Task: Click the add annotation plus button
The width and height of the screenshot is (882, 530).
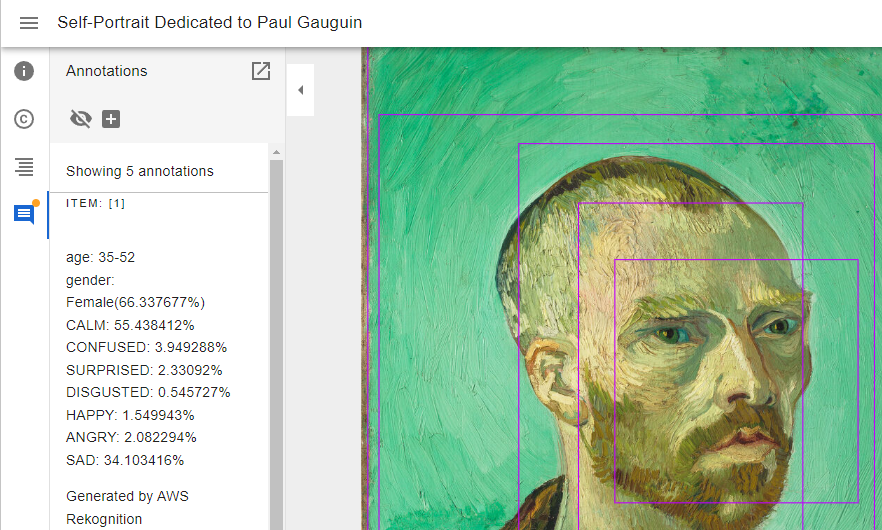Action: 111,119
